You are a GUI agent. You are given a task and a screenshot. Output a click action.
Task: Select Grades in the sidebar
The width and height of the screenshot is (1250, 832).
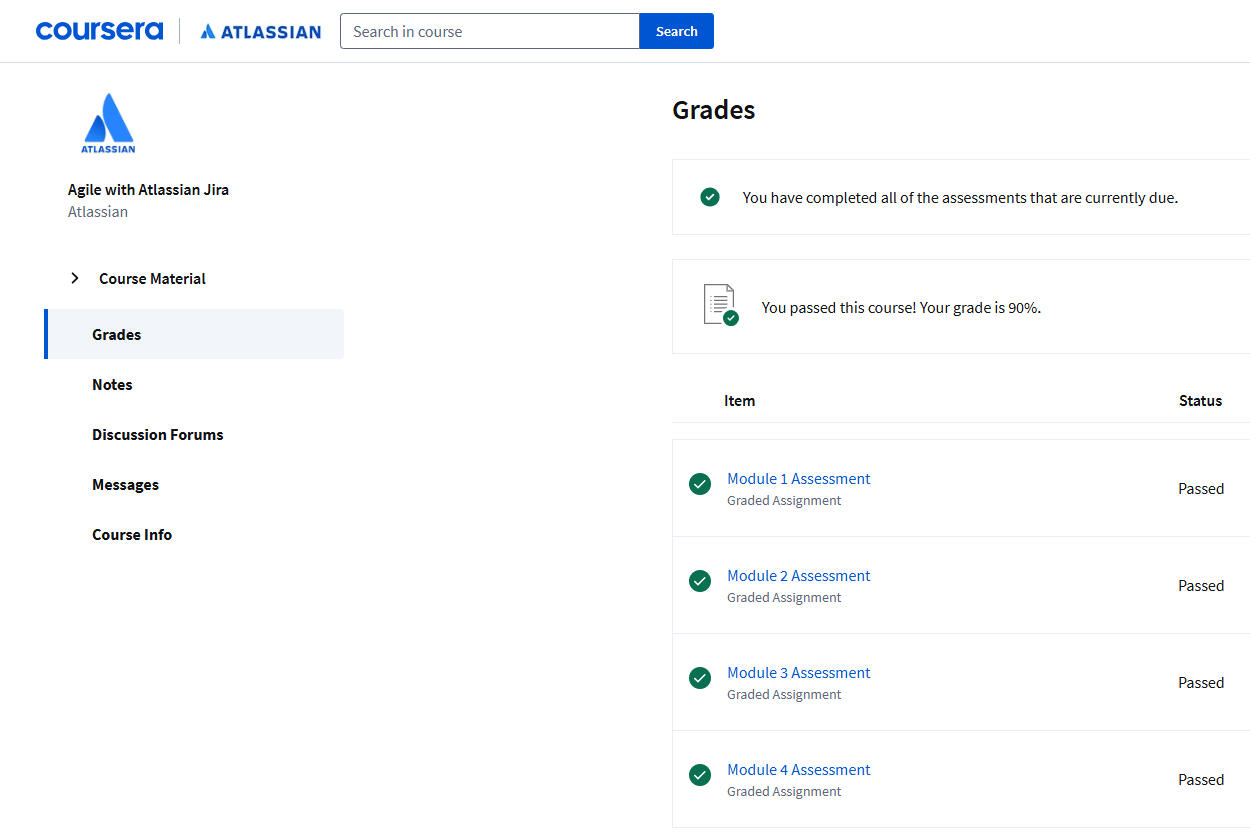click(x=196, y=334)
